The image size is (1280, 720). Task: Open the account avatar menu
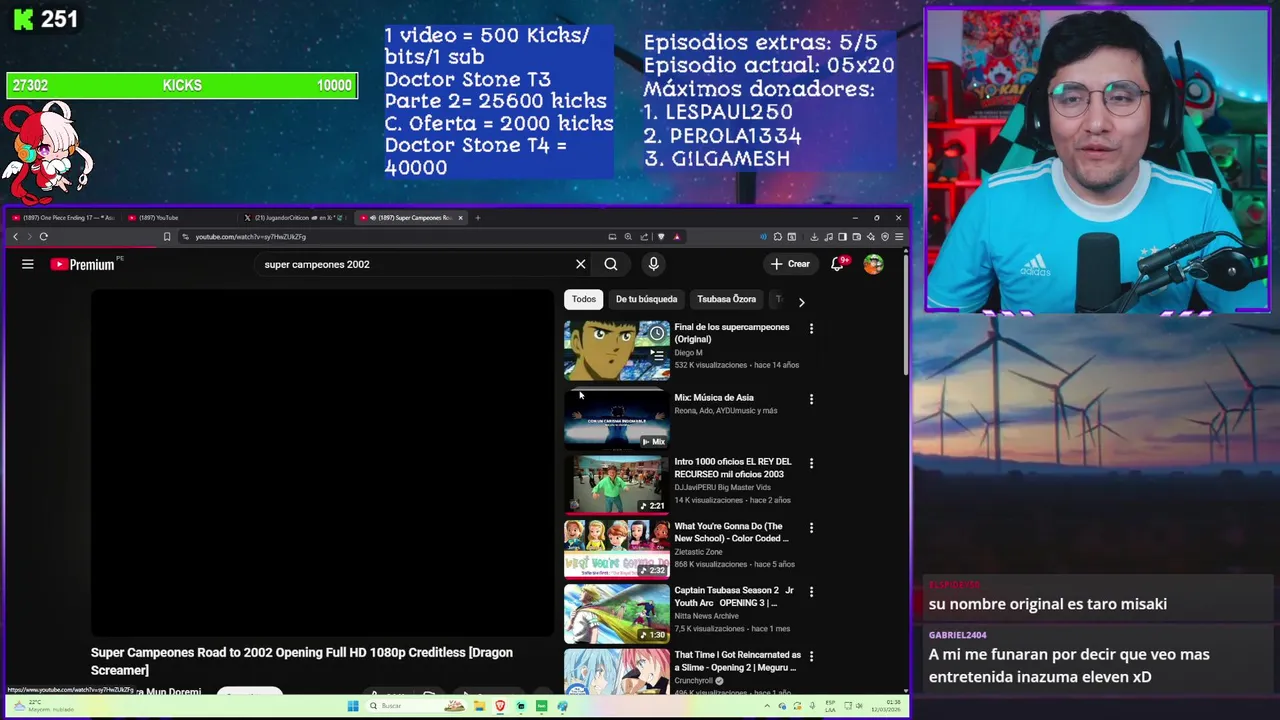873,264
